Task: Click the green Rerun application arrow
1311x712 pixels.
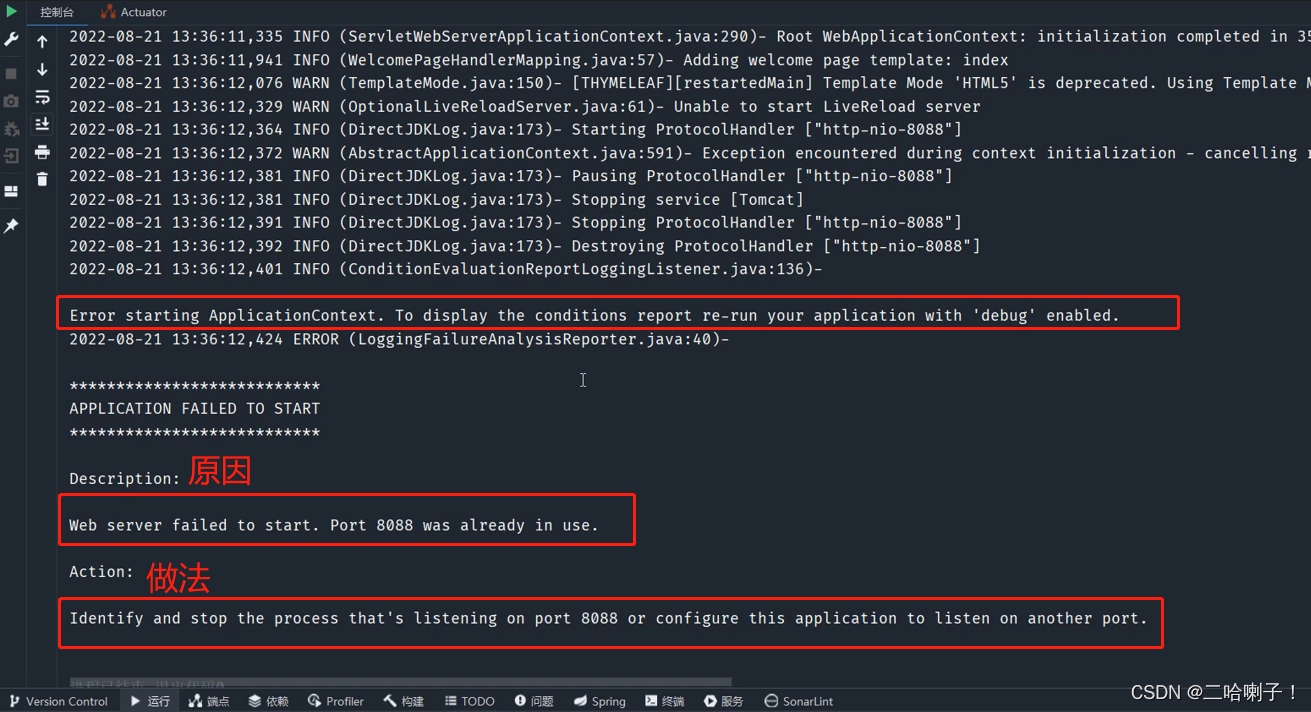Action: pyautogui.click(x=11, y=12)
